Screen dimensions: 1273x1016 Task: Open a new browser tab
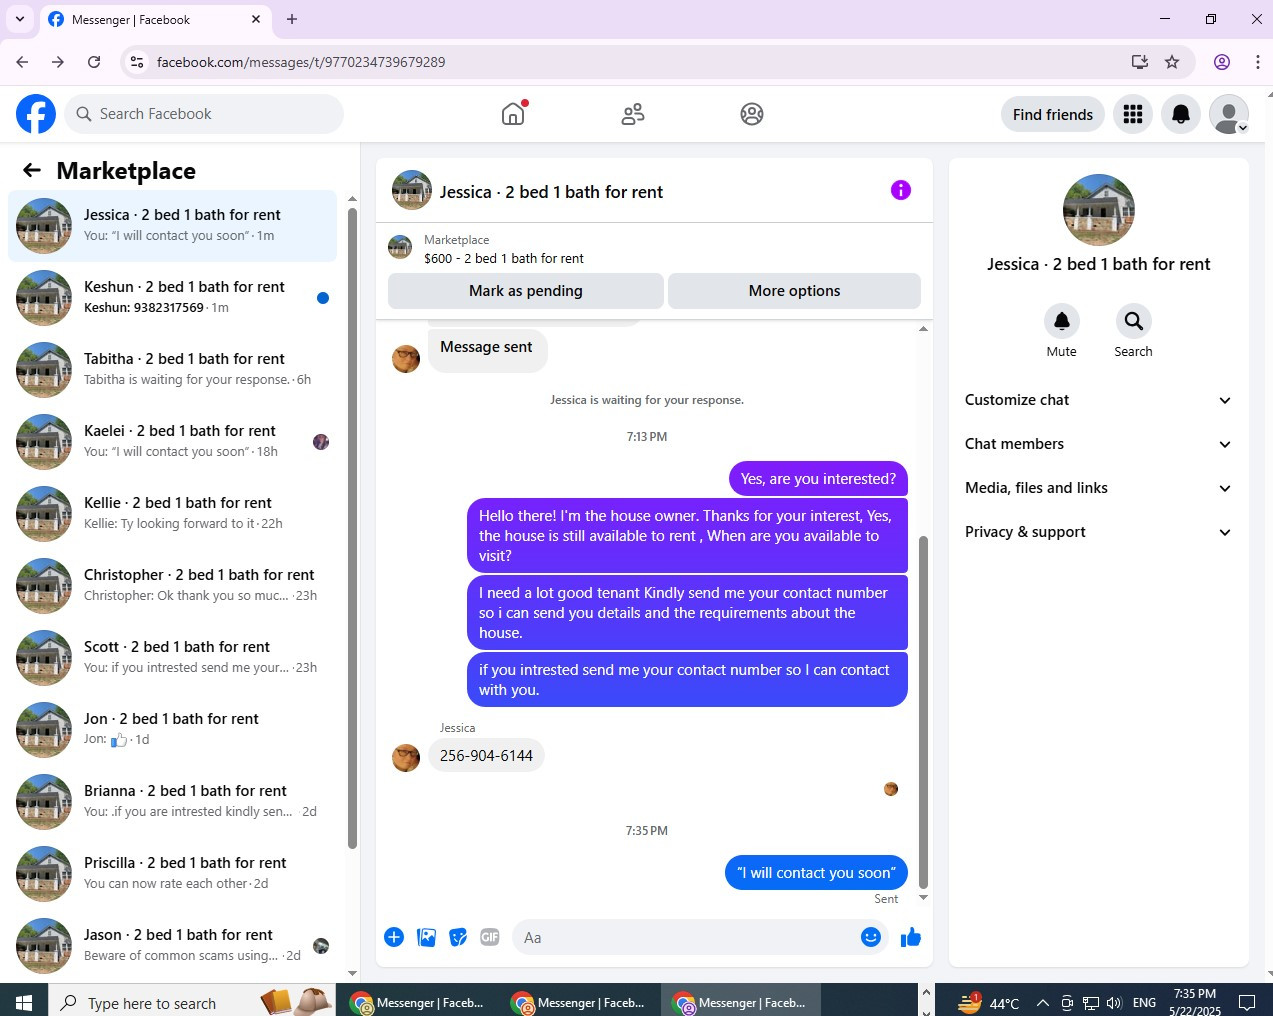tap(292, 19)
